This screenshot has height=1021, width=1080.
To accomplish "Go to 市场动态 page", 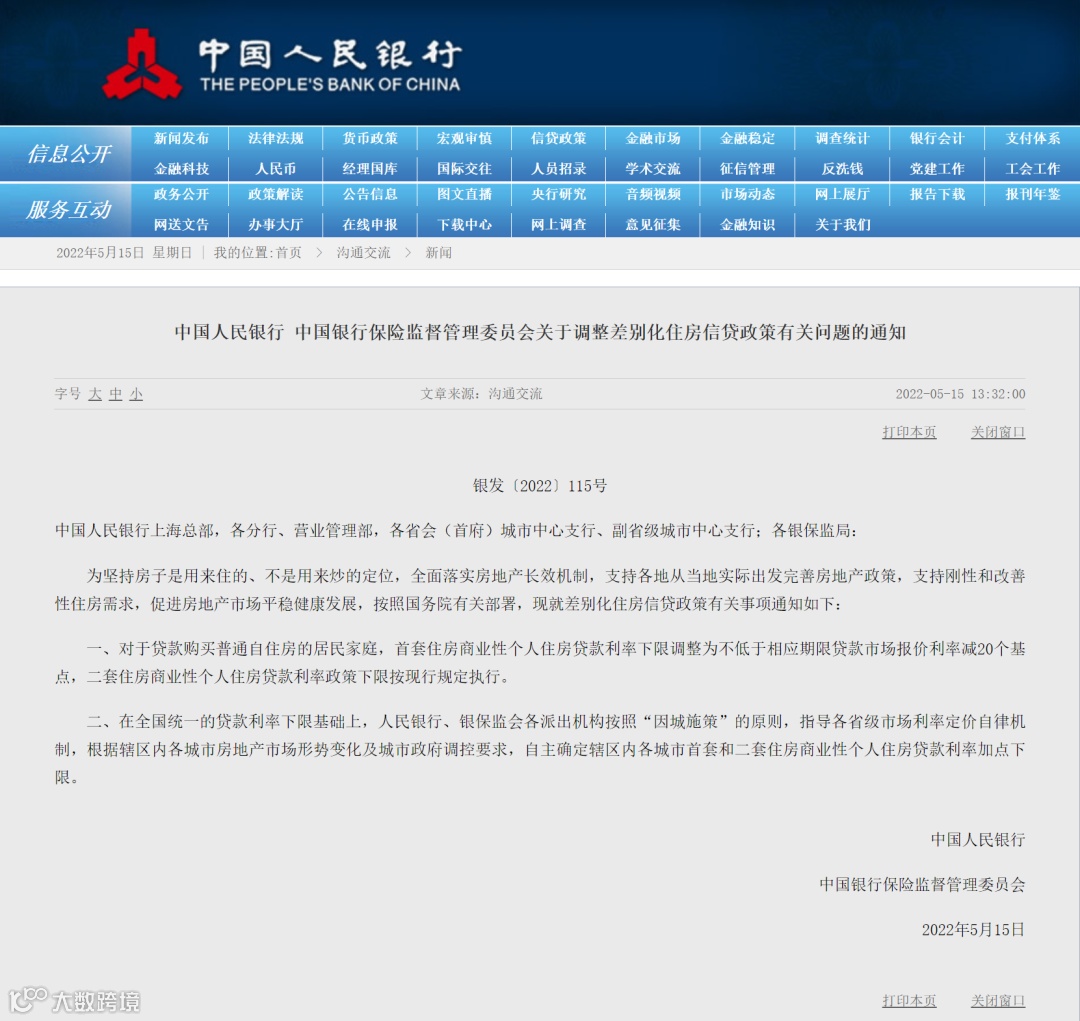I will click(x=747, y=194).
